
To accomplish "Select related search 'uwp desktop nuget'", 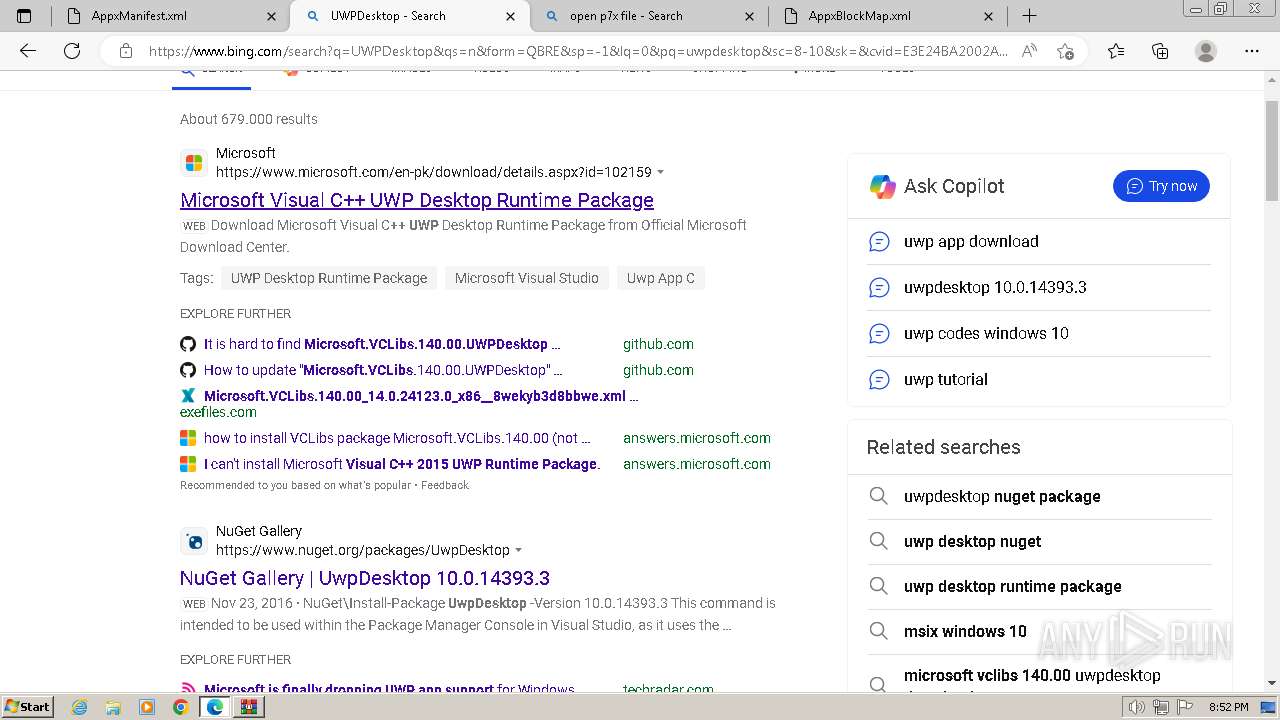I will point(1039,541).
